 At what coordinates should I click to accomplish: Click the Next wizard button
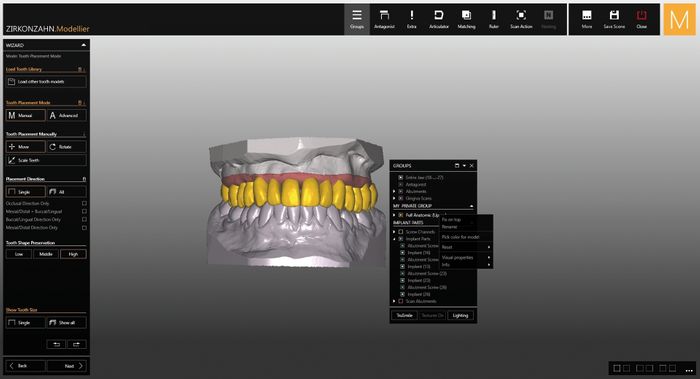click(x=66, y=366)
